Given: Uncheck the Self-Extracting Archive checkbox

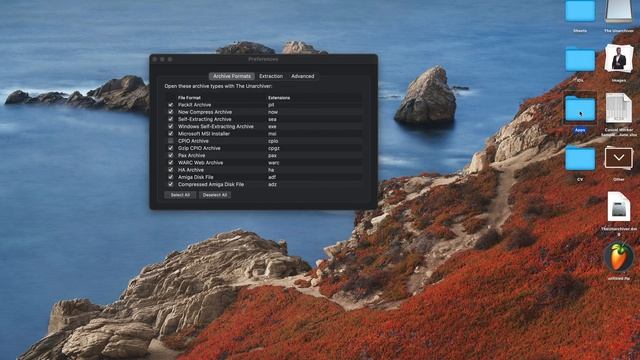Looking at the screenshot, I should click(x=171, y=119).
